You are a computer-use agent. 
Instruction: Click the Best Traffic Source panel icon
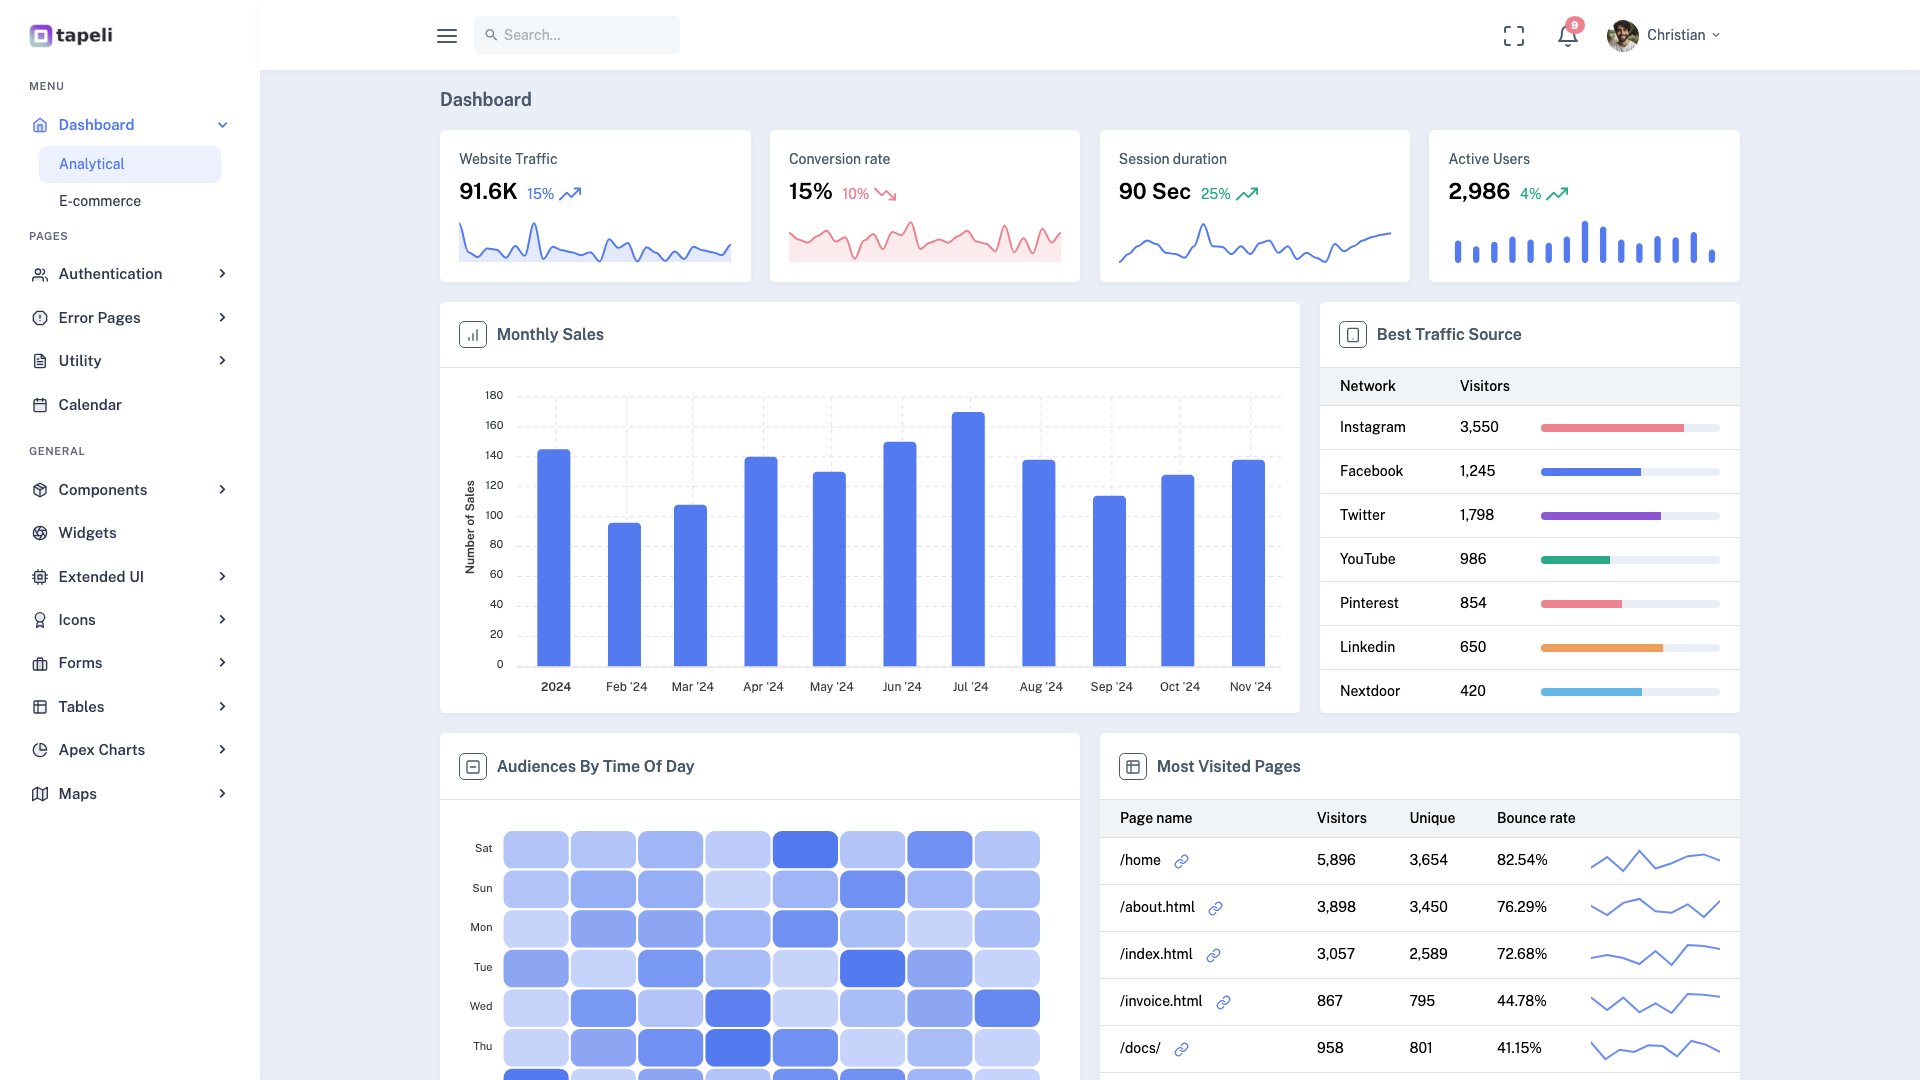1352,334
